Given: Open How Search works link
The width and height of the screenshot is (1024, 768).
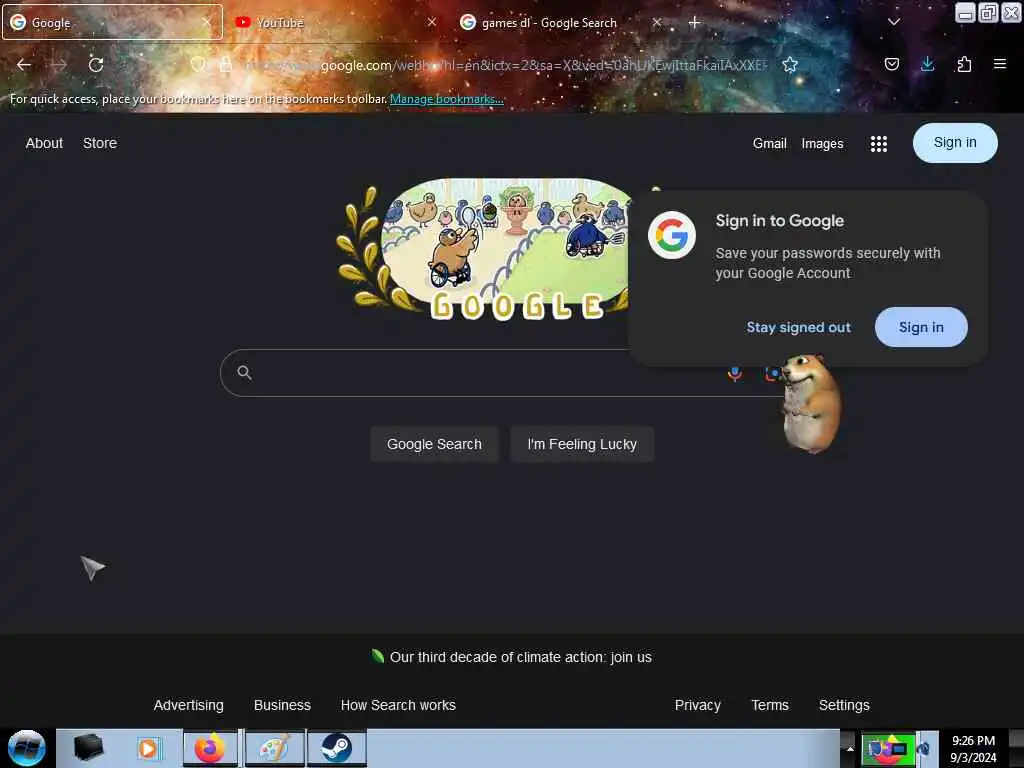Looking at the screenshot, I should point(398,705).
